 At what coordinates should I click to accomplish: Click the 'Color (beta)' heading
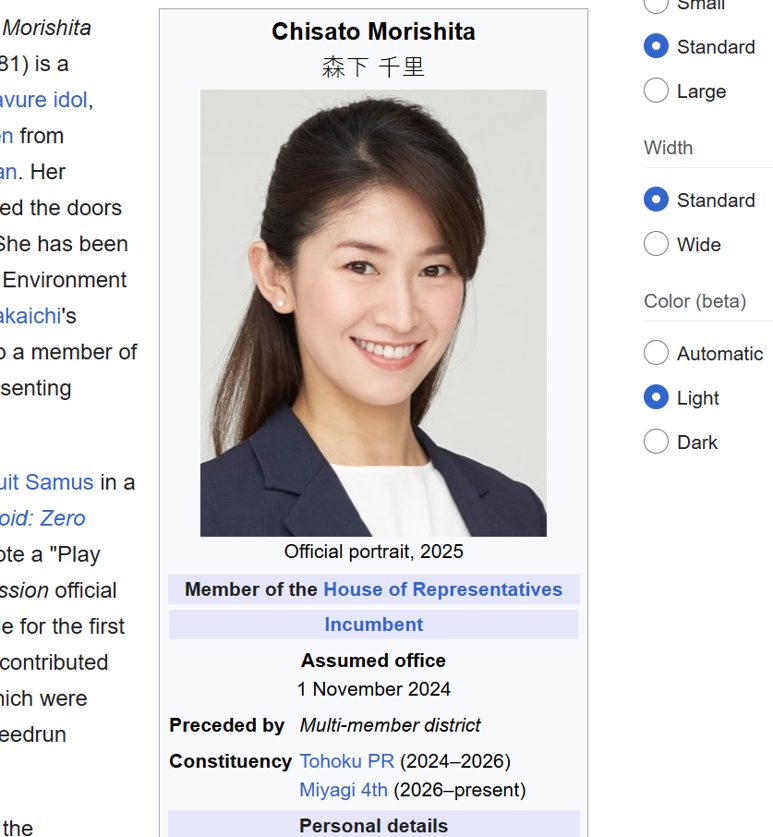695,301
